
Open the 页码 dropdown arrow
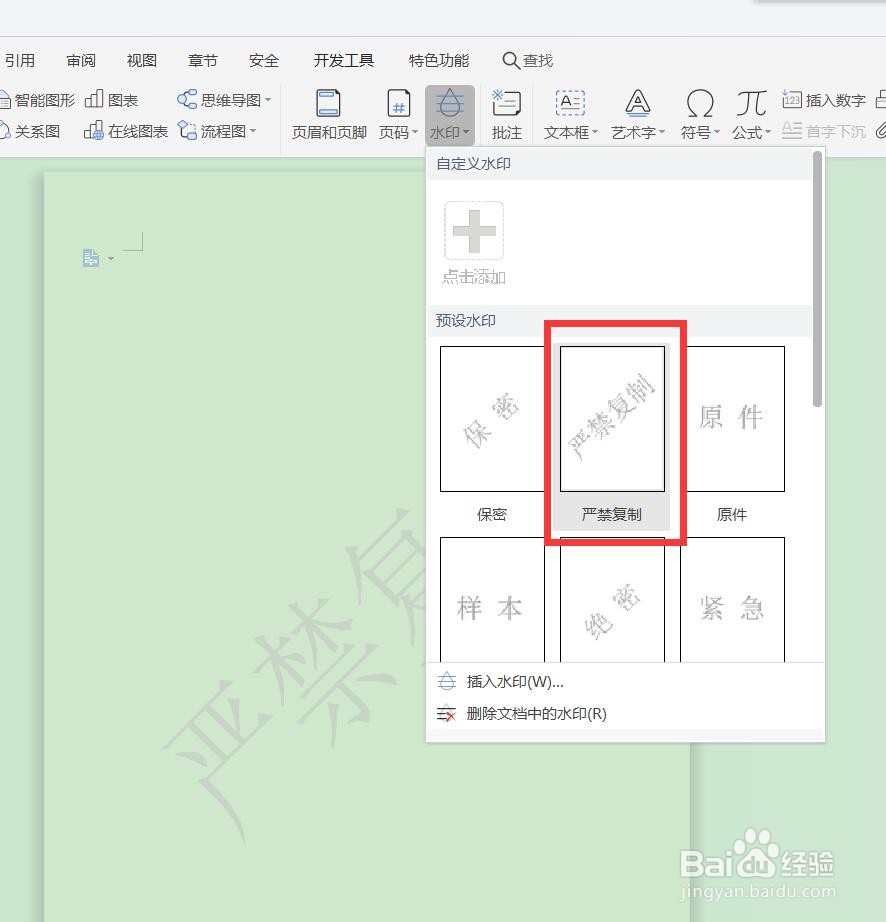[415, 132]
